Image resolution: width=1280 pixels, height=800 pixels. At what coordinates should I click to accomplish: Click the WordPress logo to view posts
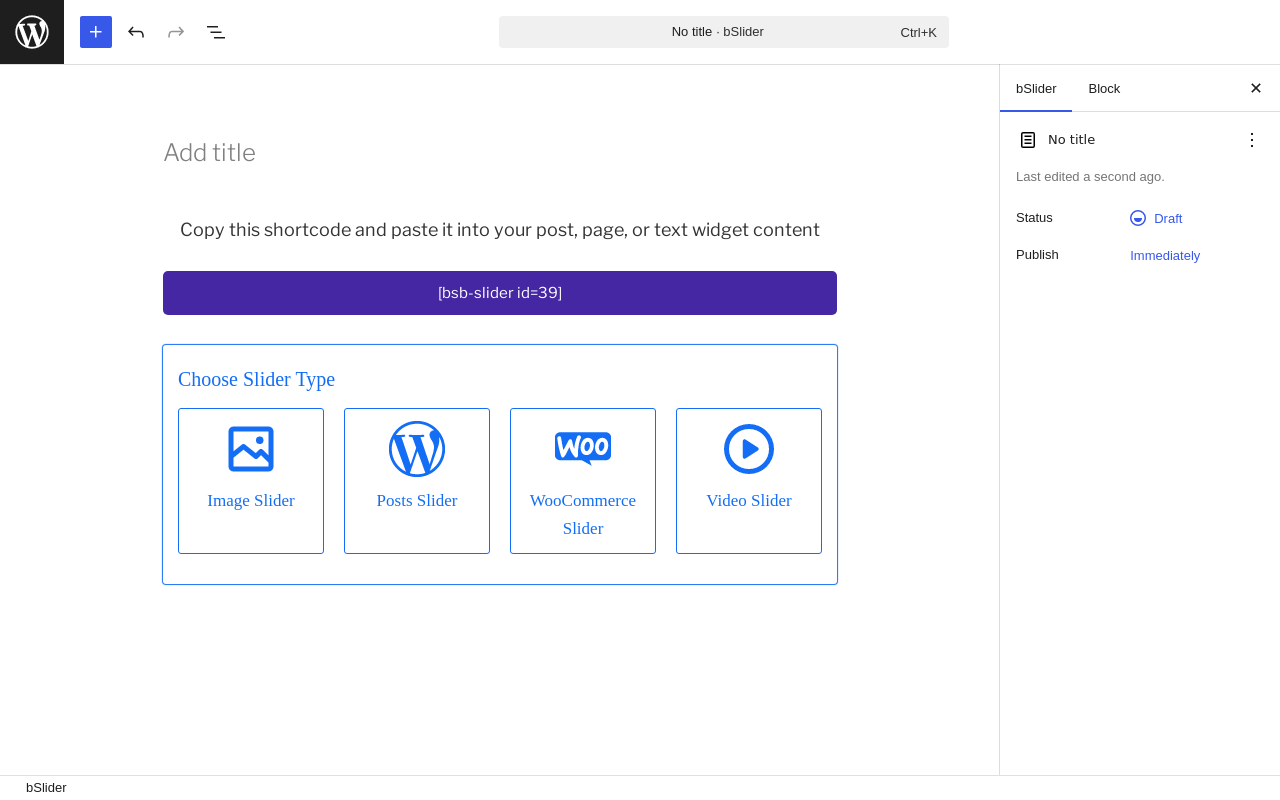tap(32, 32)
